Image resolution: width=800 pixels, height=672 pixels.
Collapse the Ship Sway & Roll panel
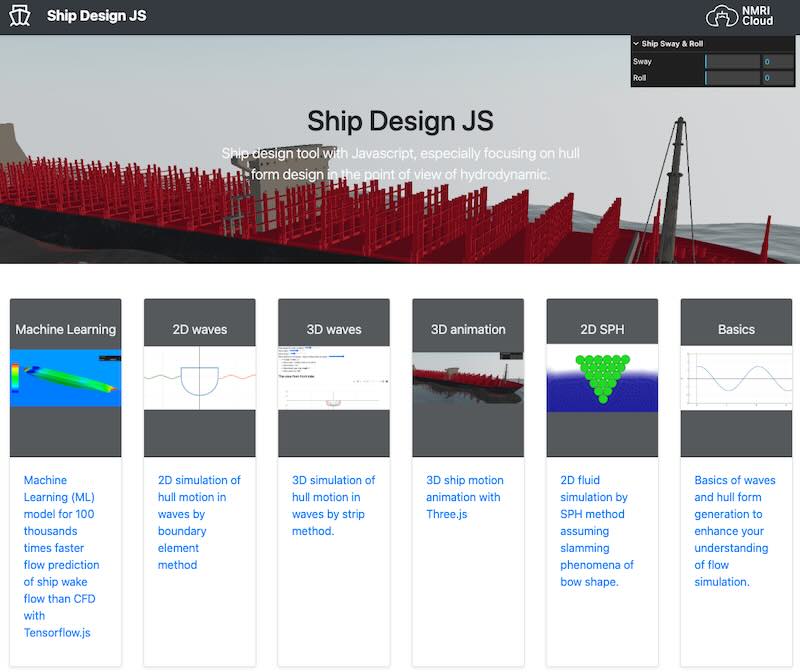tap(672, 44)
